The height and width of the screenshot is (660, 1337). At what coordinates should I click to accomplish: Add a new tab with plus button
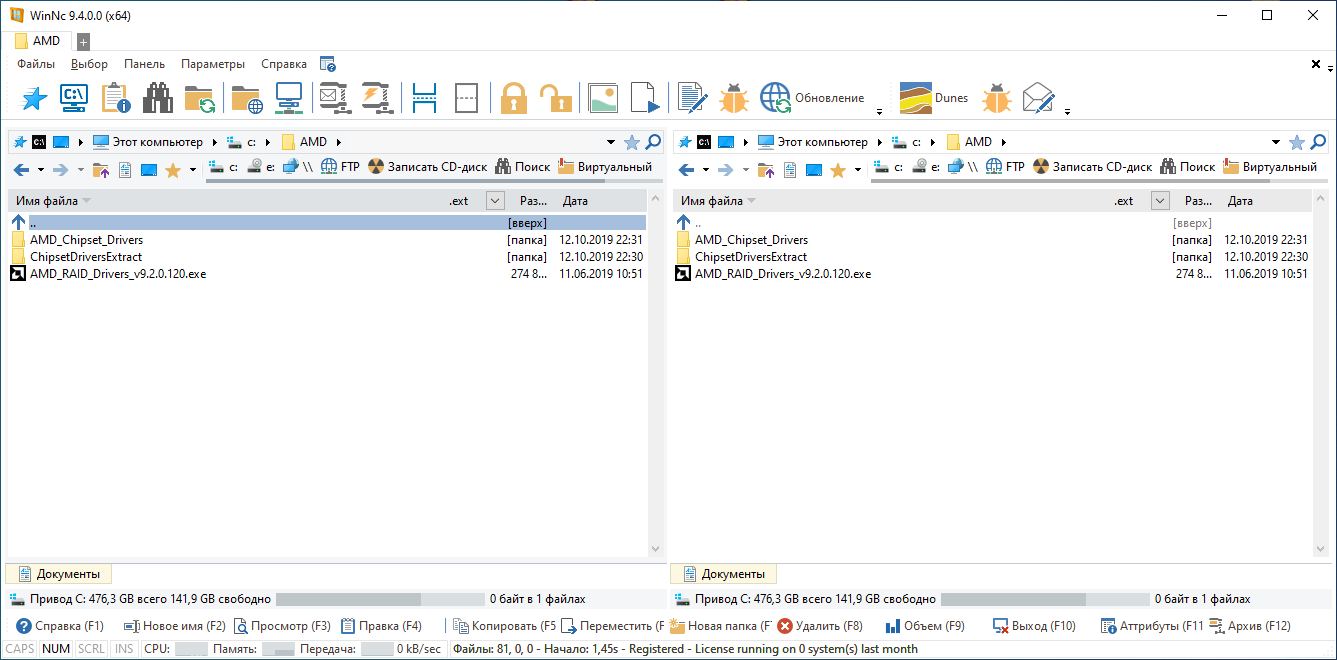[83, 42]
